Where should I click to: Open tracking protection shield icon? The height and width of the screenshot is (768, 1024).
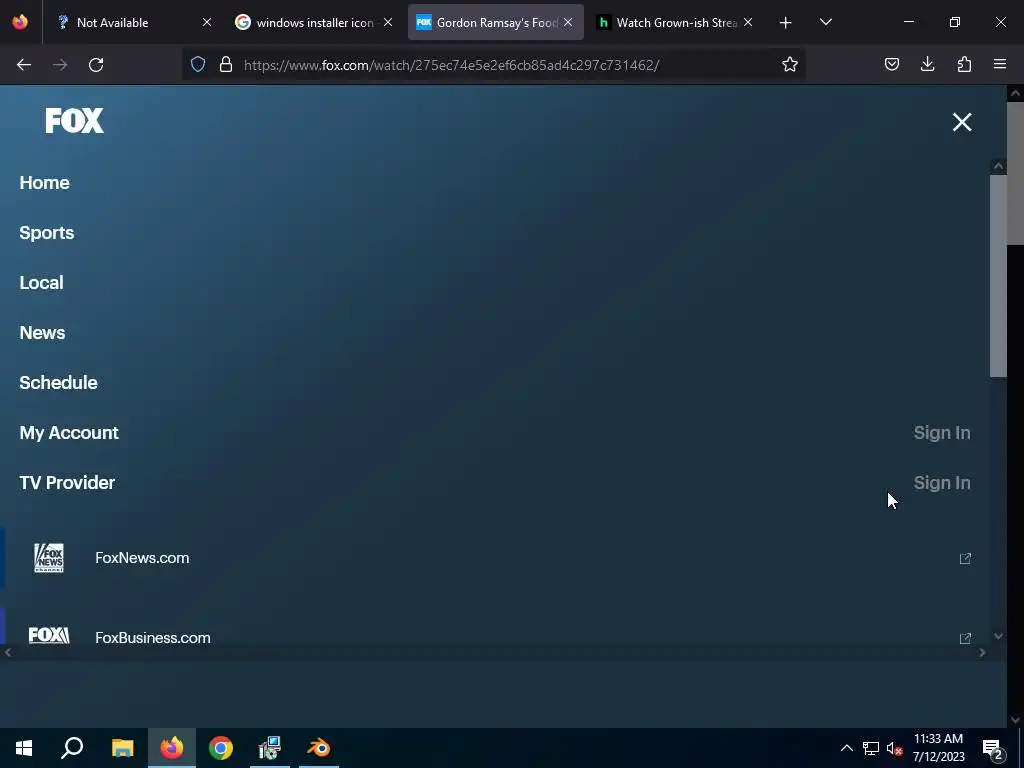tap(198, 64)
